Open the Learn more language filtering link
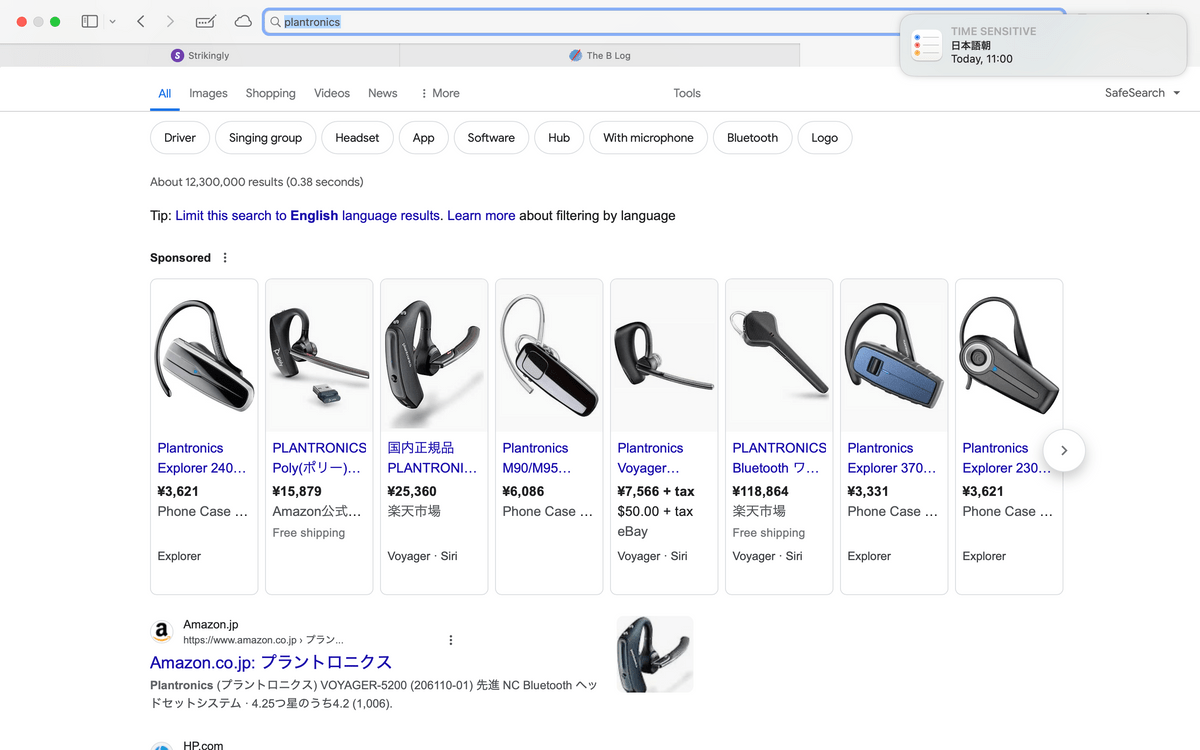 [x=481, y=216]
